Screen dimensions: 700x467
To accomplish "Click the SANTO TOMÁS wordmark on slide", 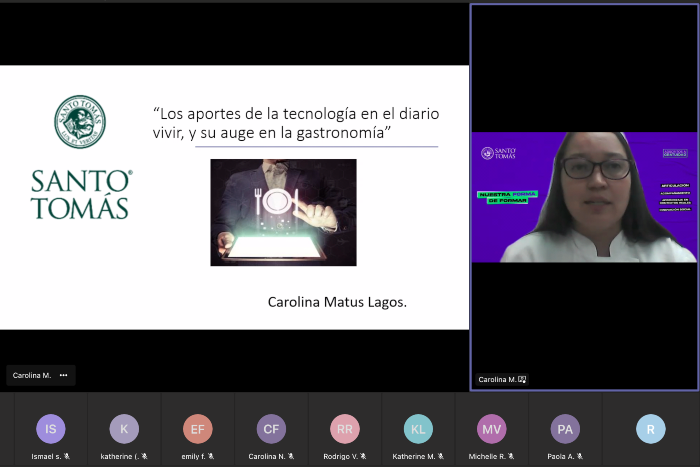I will point(81,194).
